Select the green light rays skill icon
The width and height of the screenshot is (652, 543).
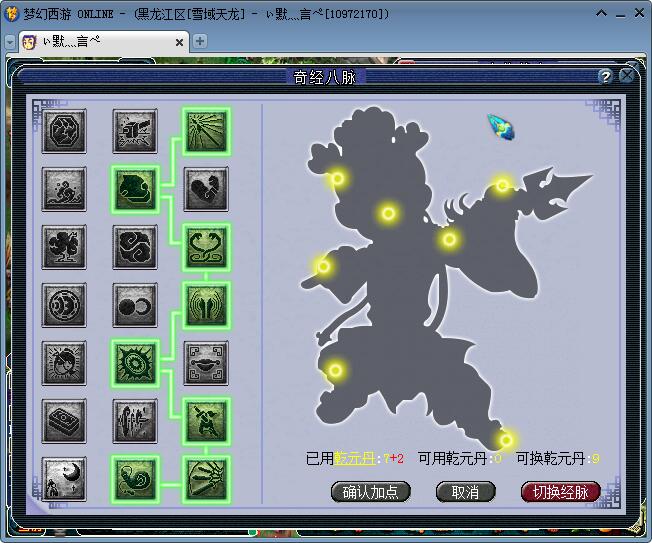[x=206, y=131]
